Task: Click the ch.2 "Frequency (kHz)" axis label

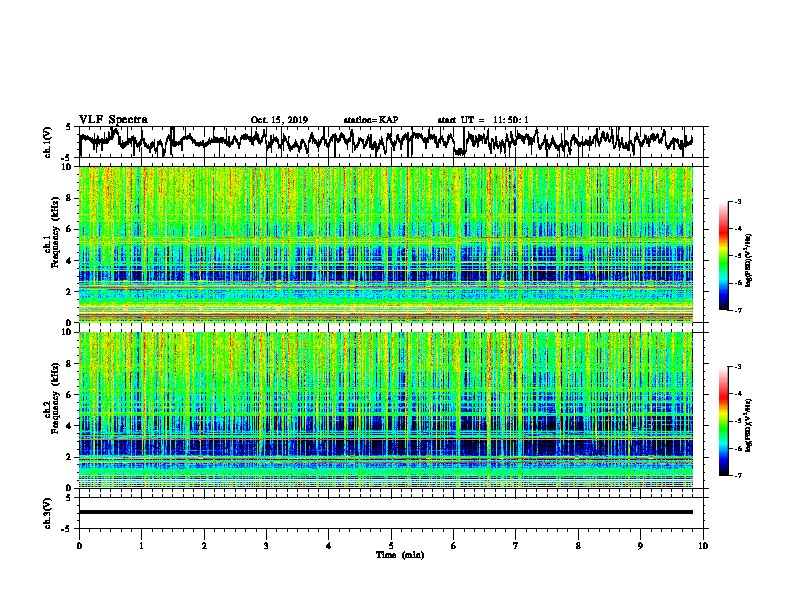Action: click(55, 398)
